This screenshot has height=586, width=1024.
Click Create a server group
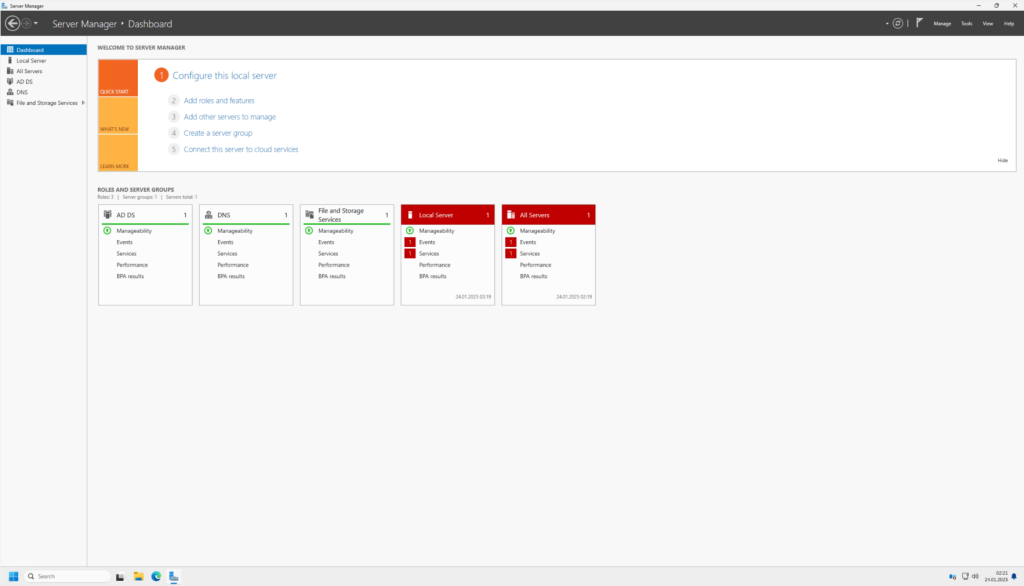(217, 133)
